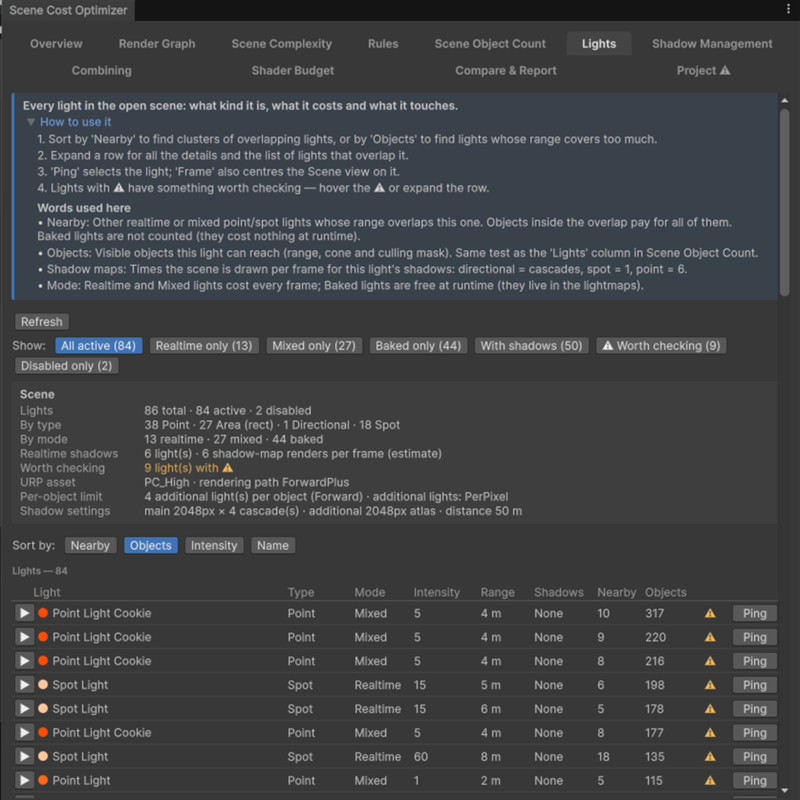Click the Refresh button

coord(42,322)
